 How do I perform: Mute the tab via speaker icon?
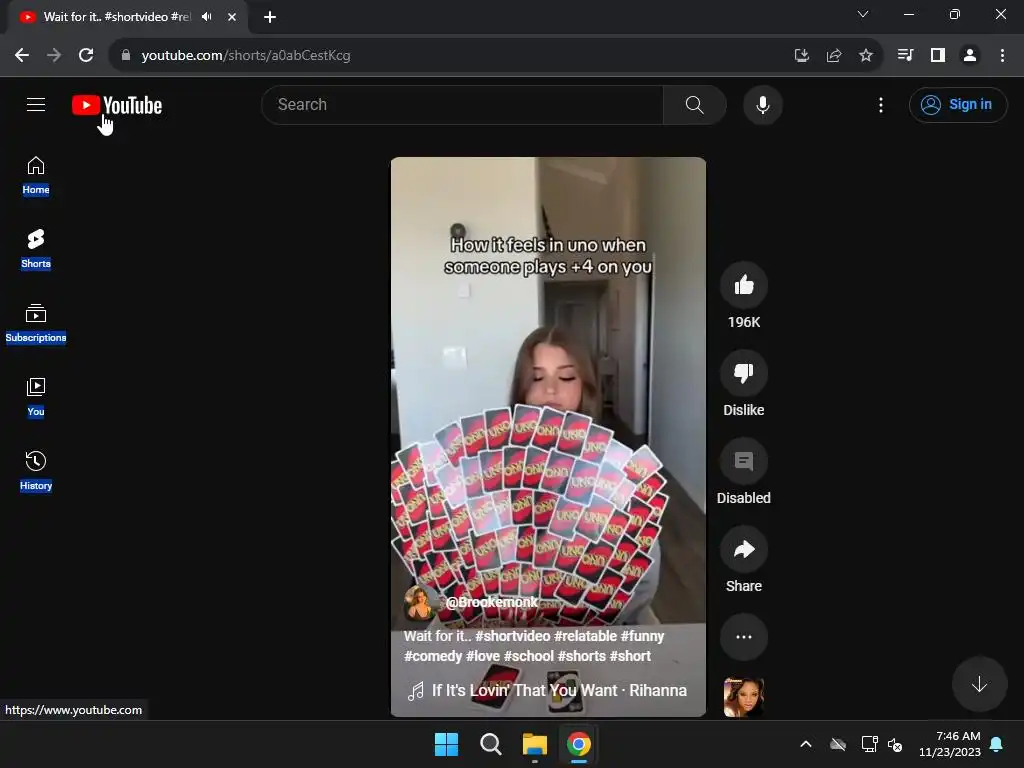point(207,17)
